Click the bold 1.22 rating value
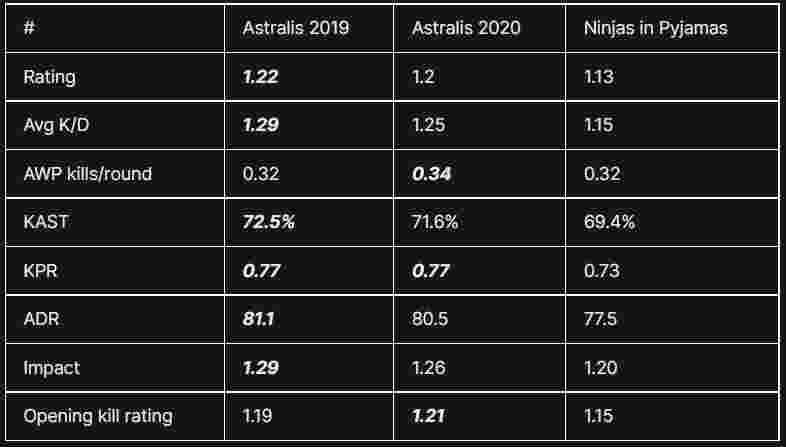 point(260,77)
